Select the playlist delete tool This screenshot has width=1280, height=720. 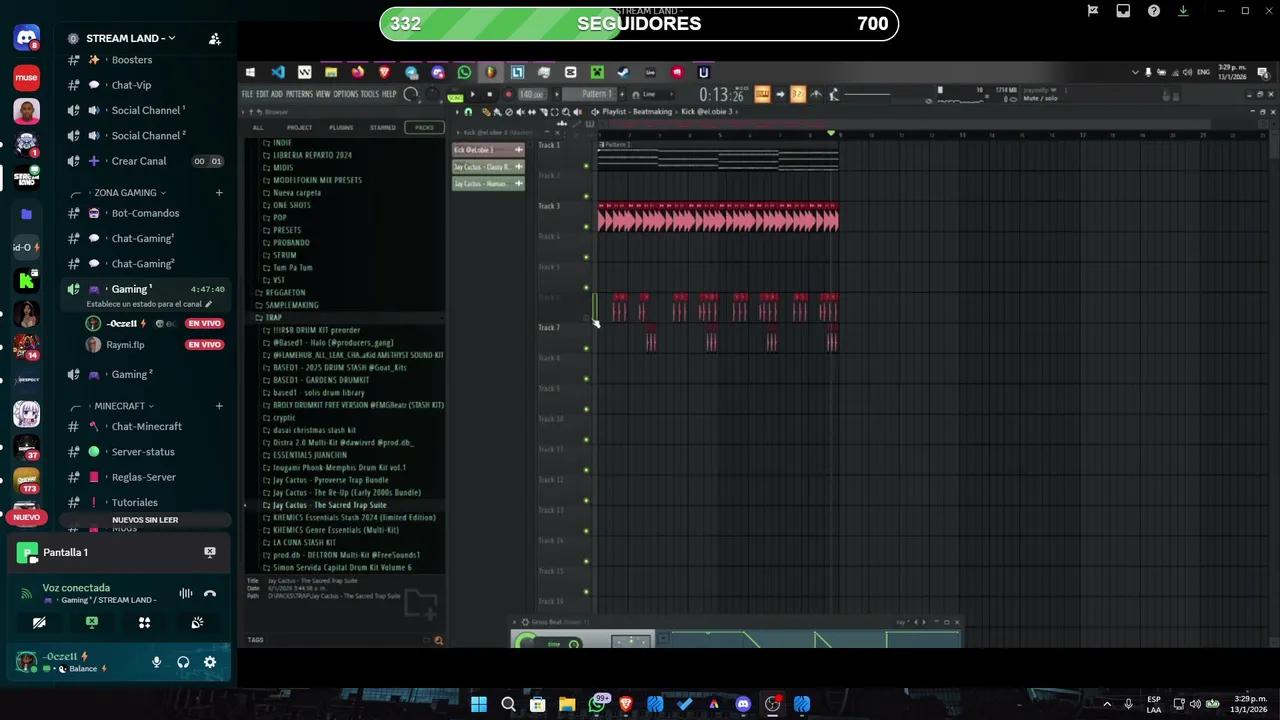[x=509, y=112]
